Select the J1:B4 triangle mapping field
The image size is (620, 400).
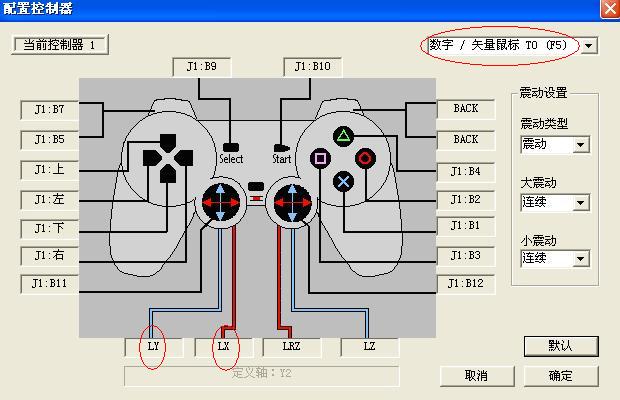point(466,172)
